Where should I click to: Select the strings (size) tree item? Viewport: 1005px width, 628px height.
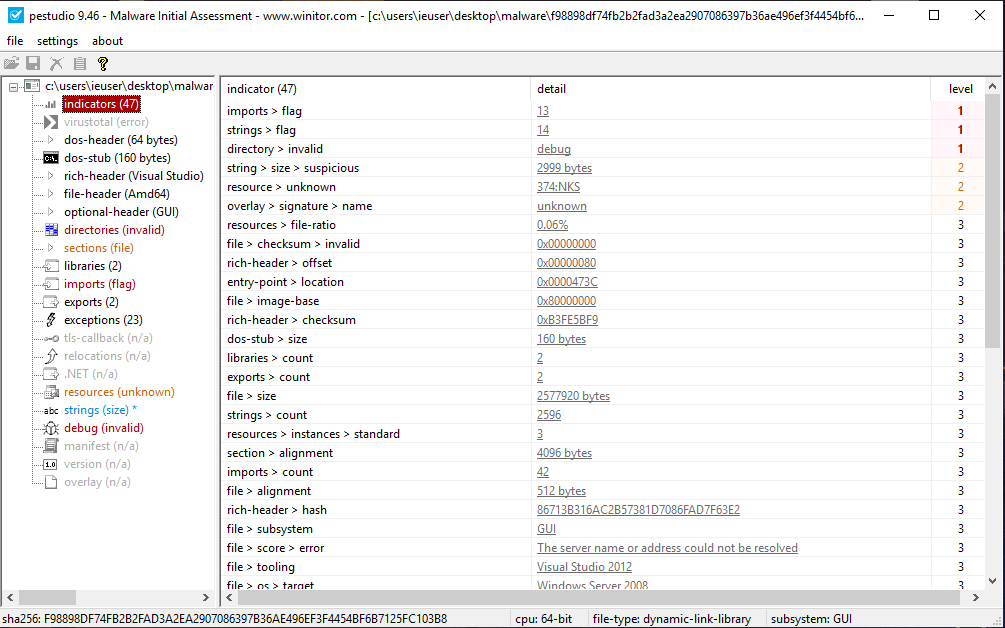click(x=100, y=409)
